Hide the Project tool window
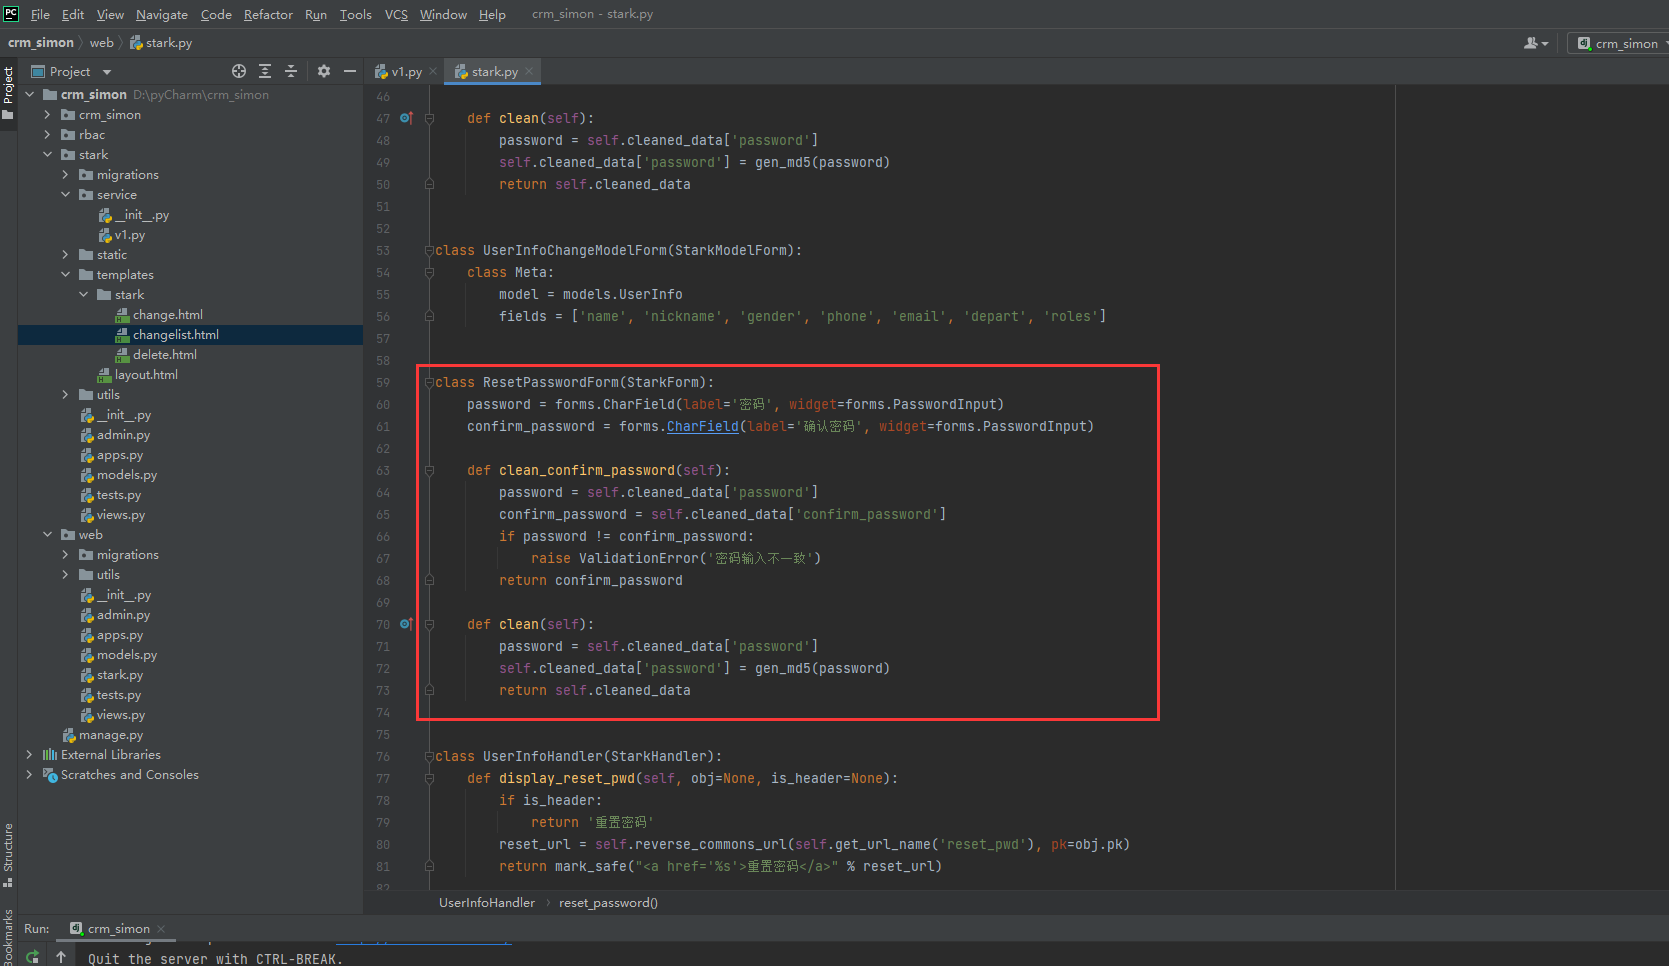Viewport: 1669px width, 966px height. pyautogui.click(x=350, y=71)
